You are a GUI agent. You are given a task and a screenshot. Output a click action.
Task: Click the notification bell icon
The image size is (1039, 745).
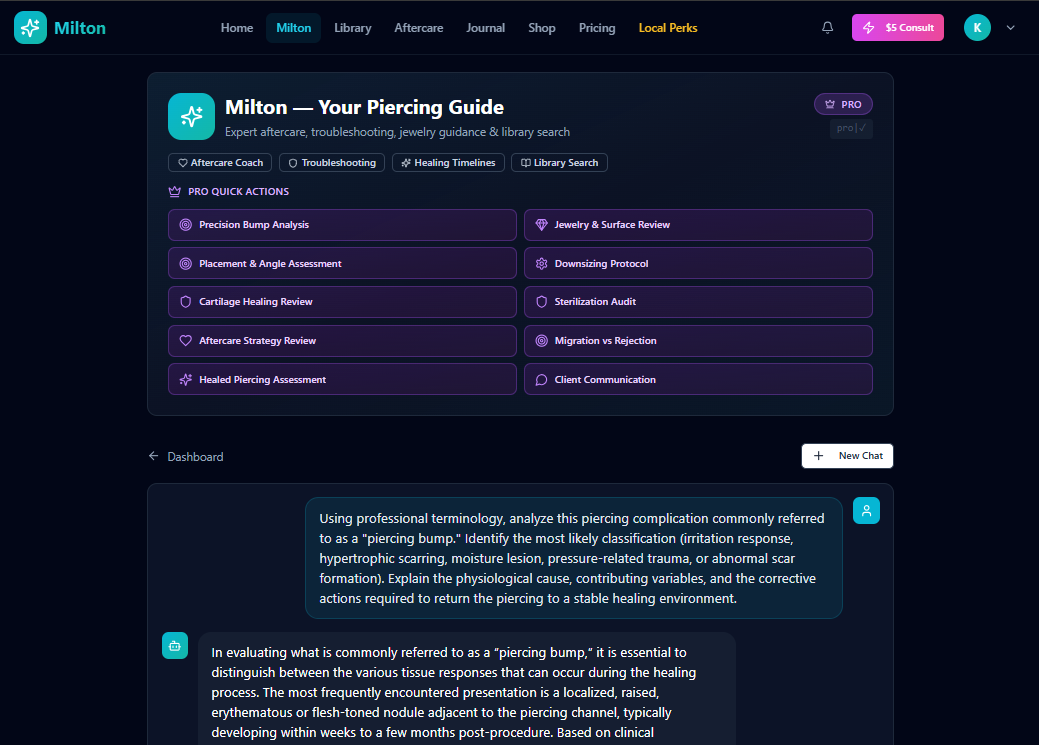[x=827, y=28]
